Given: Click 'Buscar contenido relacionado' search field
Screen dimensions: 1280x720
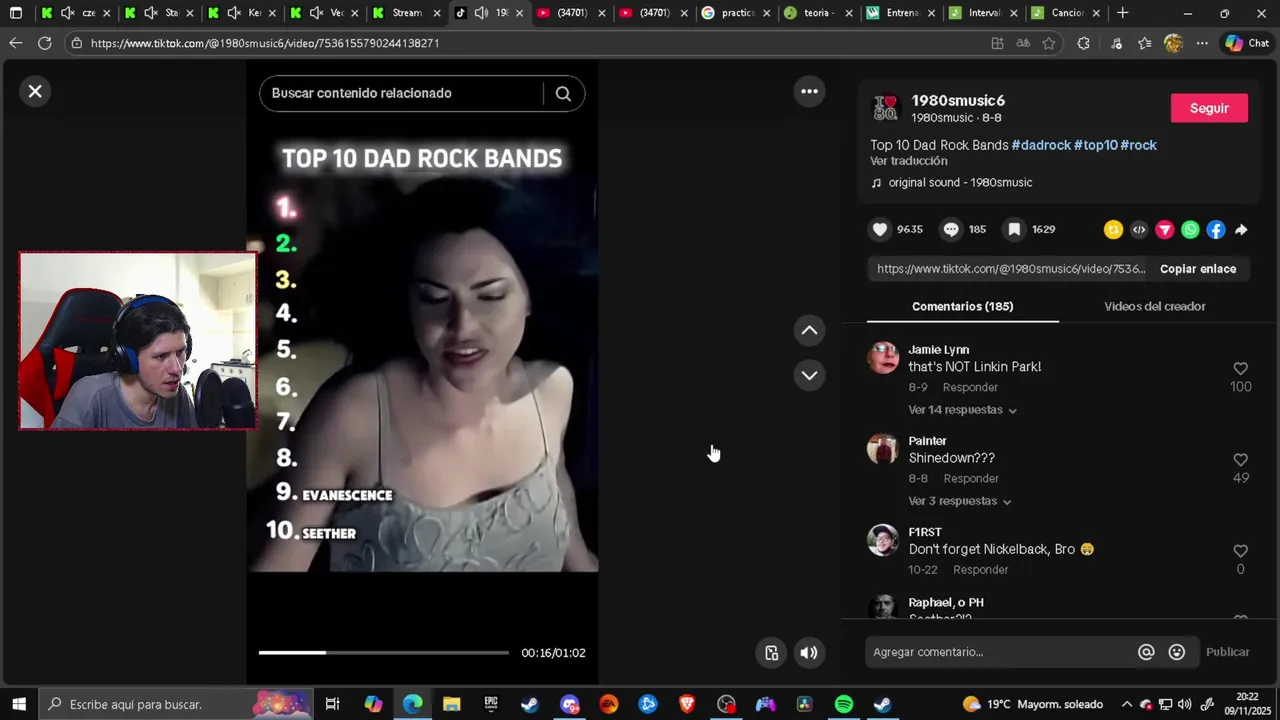Looking at the screenshot, I should tap(405, 93).
